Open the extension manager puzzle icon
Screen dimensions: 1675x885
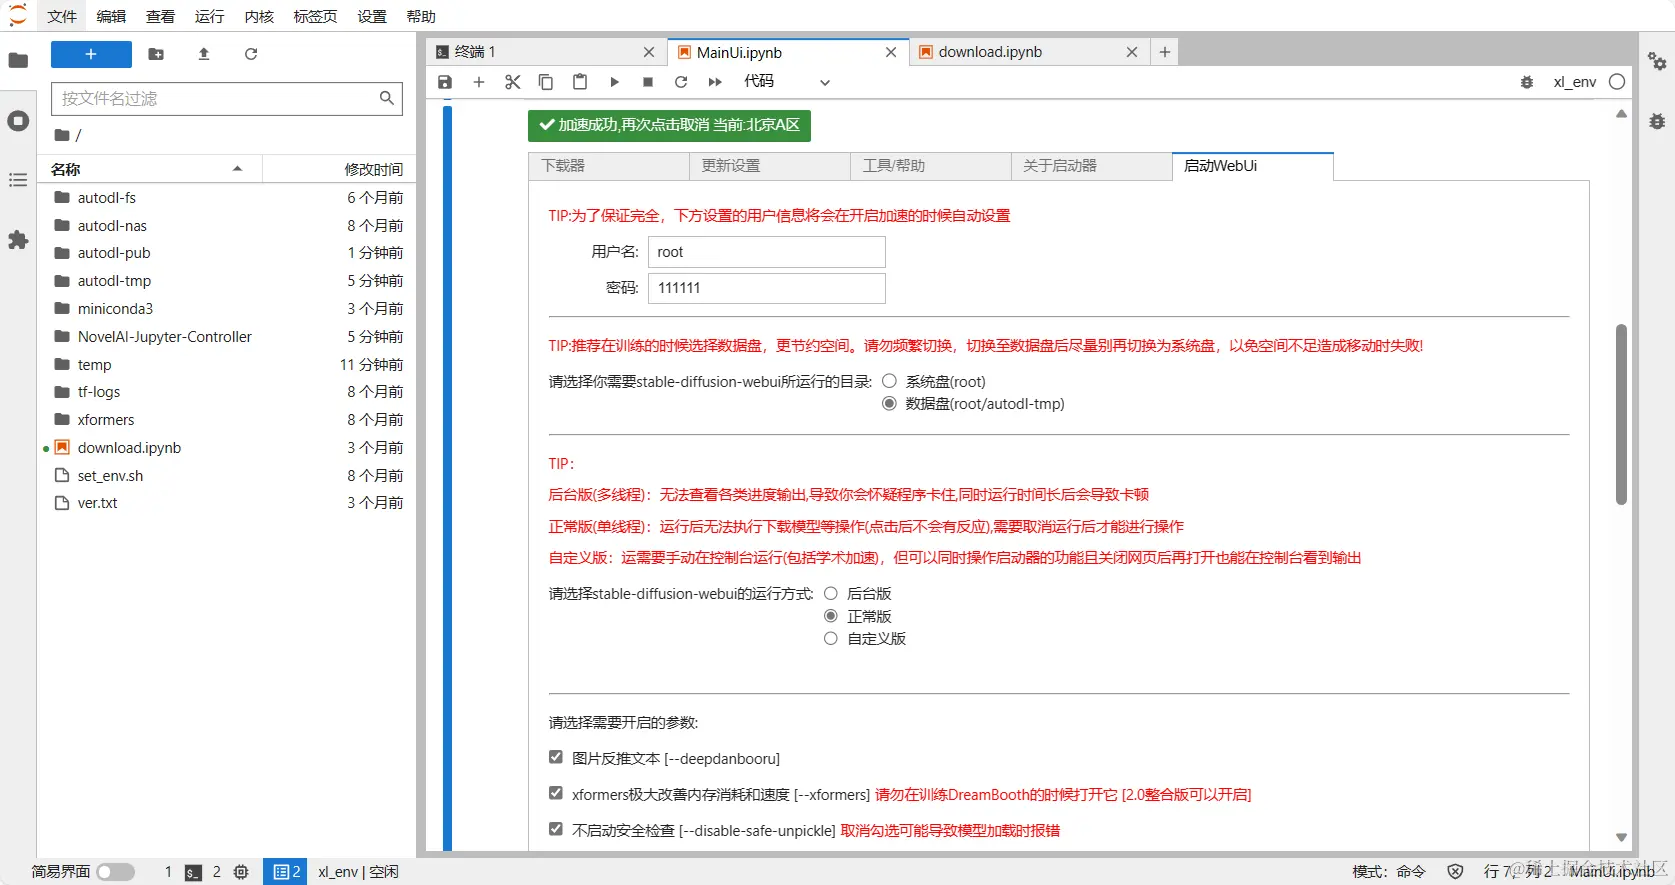pyautogui.click(x=18, y=240)
